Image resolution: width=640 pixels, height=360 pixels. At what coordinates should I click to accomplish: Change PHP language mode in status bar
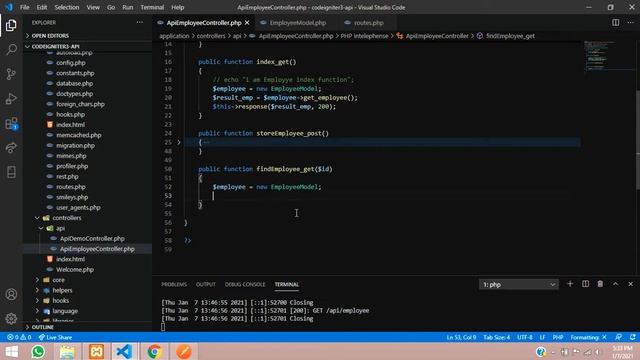pos(558,338)
